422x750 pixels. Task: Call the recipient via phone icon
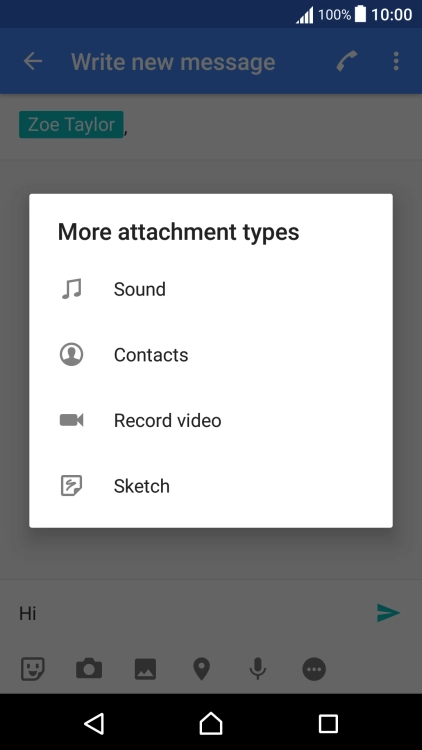tap(347, 61)
